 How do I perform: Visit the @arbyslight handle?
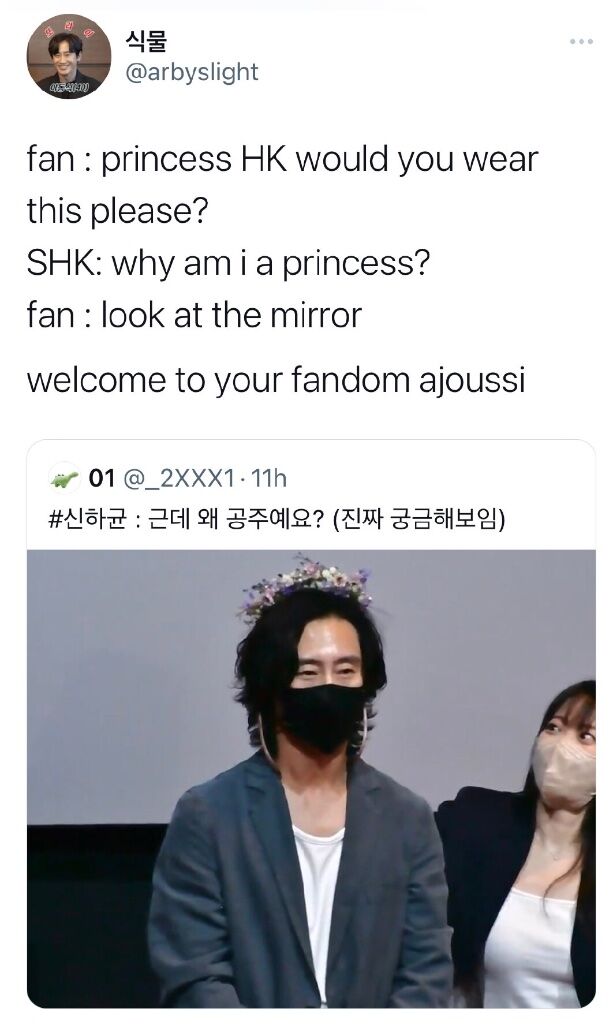tap(192, 72)
